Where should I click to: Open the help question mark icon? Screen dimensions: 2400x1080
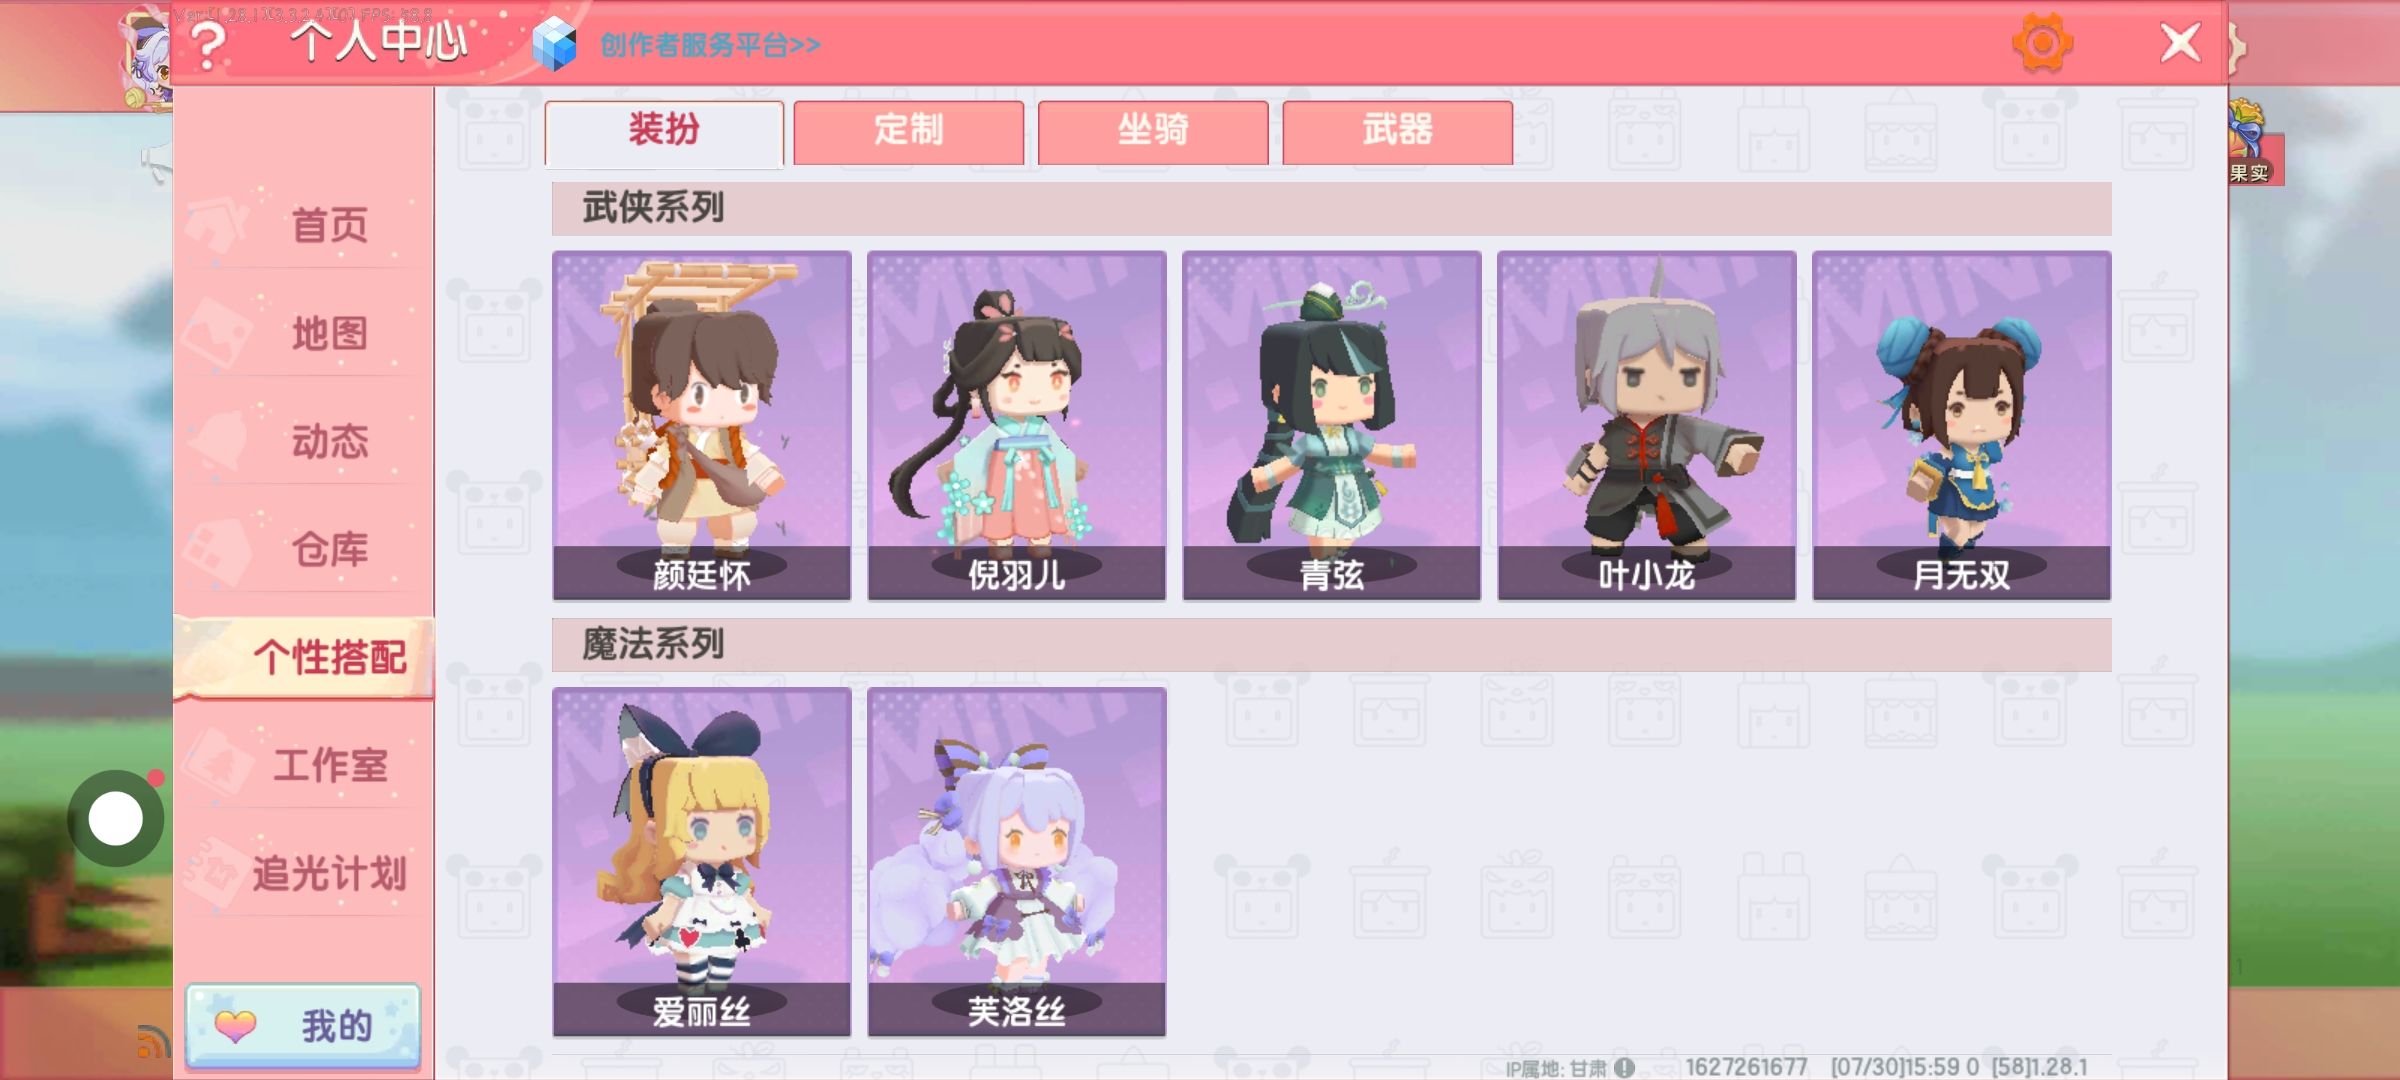[x=208, y=45]
